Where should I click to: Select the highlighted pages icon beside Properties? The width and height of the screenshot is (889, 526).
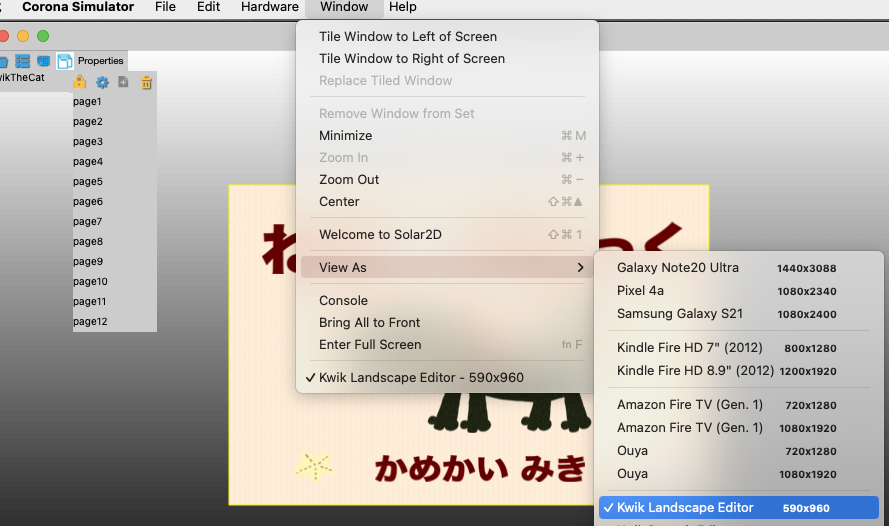[65, 61]
